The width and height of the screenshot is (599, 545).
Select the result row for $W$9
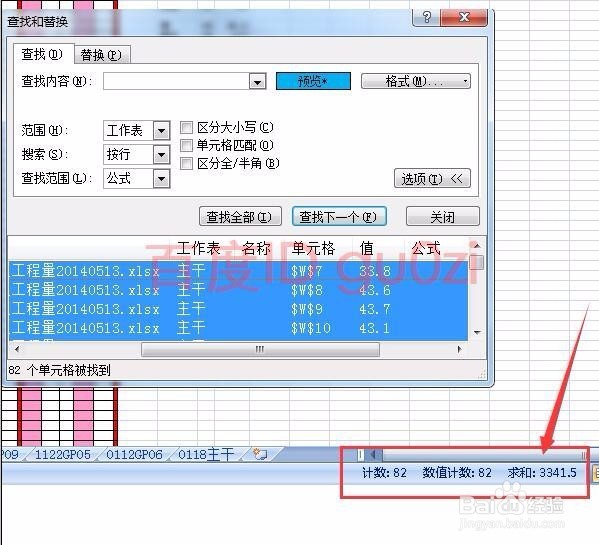tap(238, 309)
